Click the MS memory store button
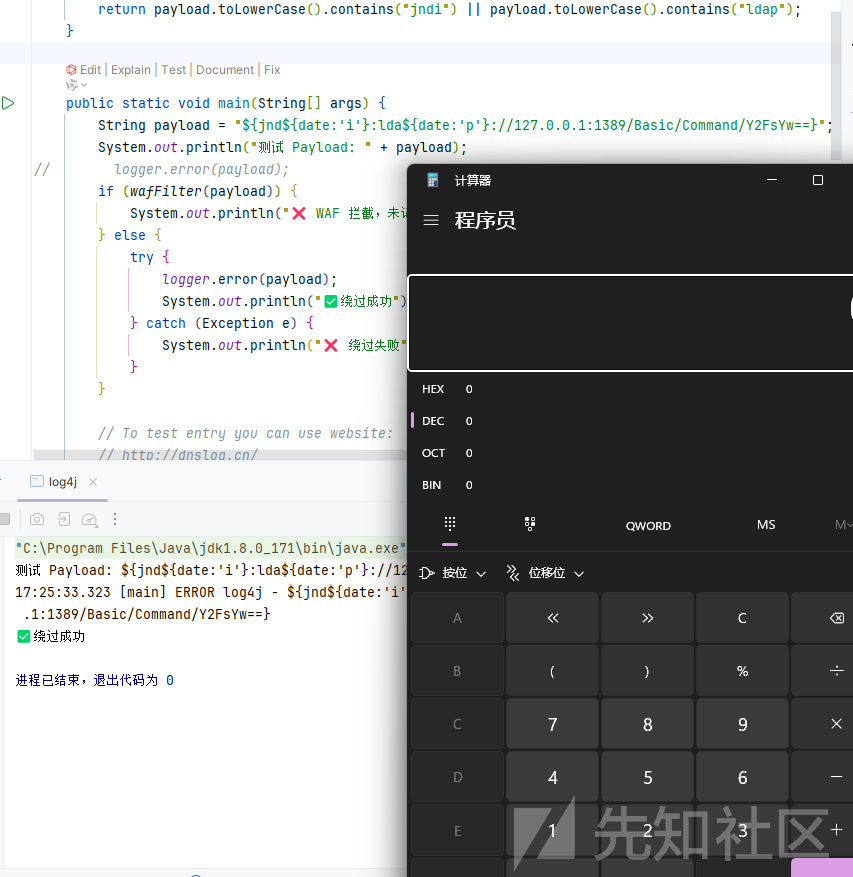This screenshot has width=853, height=877. [x=766, y=525]
